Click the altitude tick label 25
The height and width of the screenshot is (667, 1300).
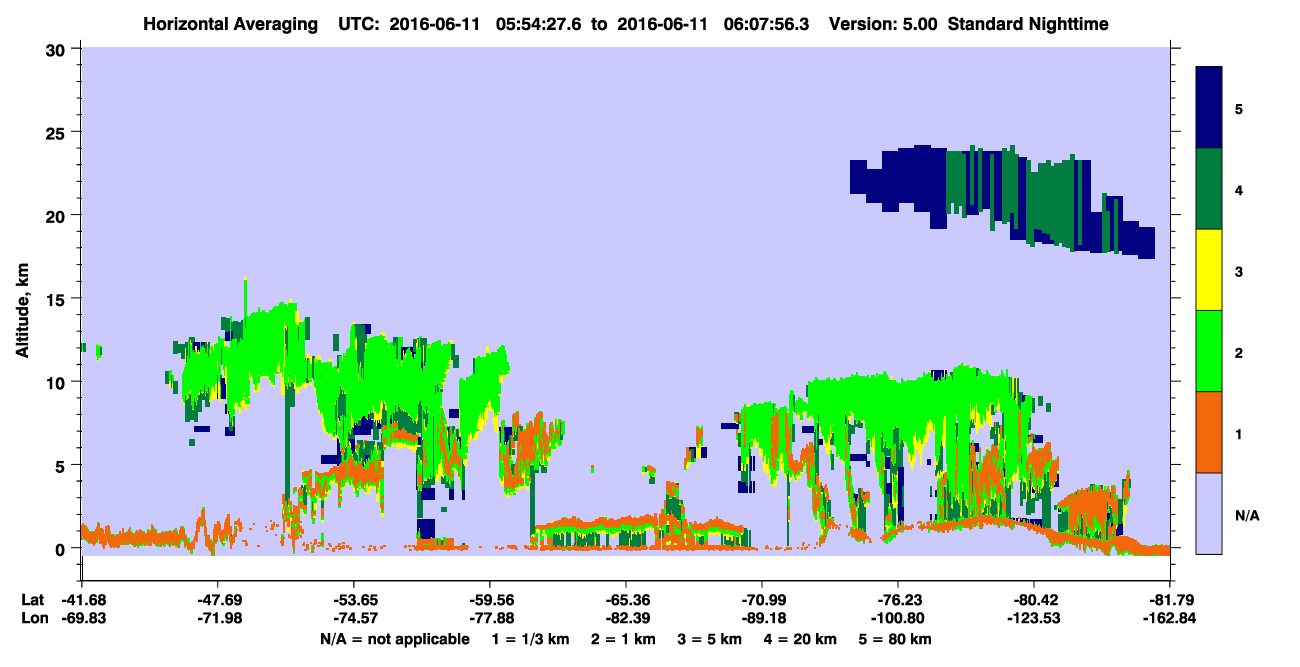click(x=58, y=132)
